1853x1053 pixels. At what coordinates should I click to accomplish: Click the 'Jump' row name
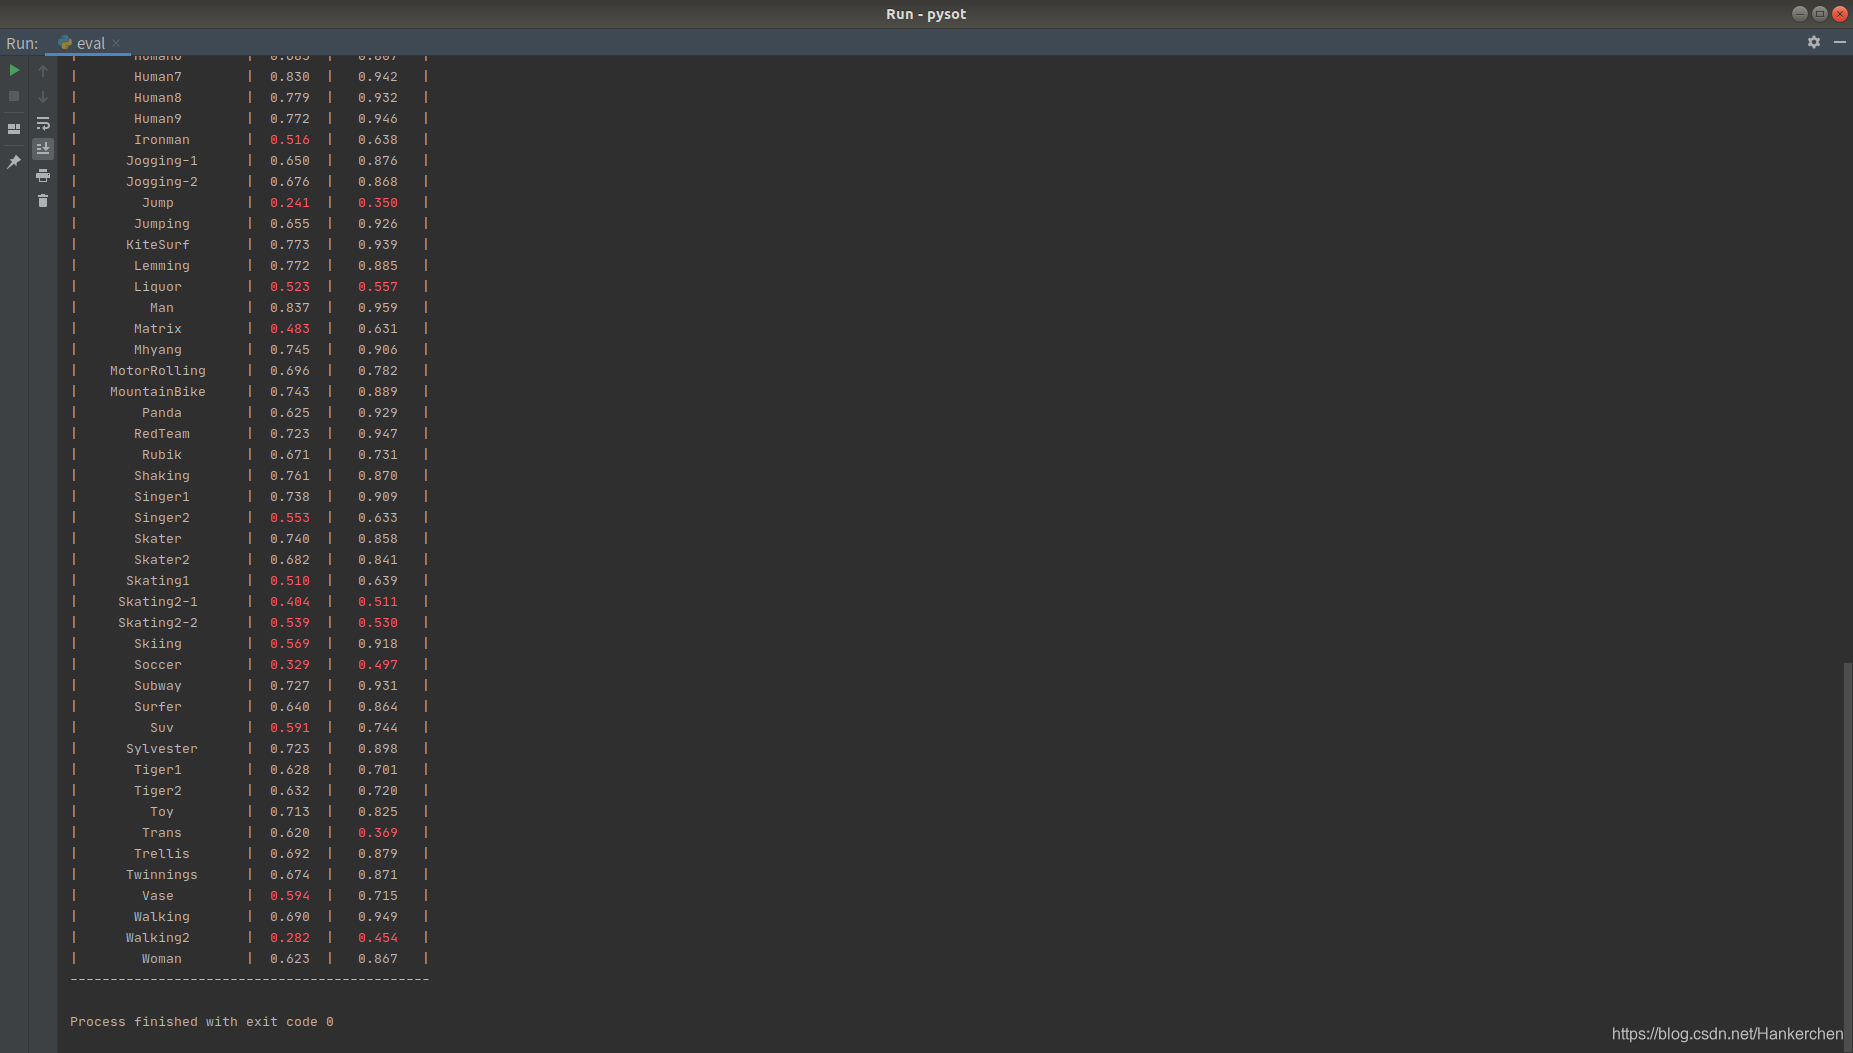(158, 203)
